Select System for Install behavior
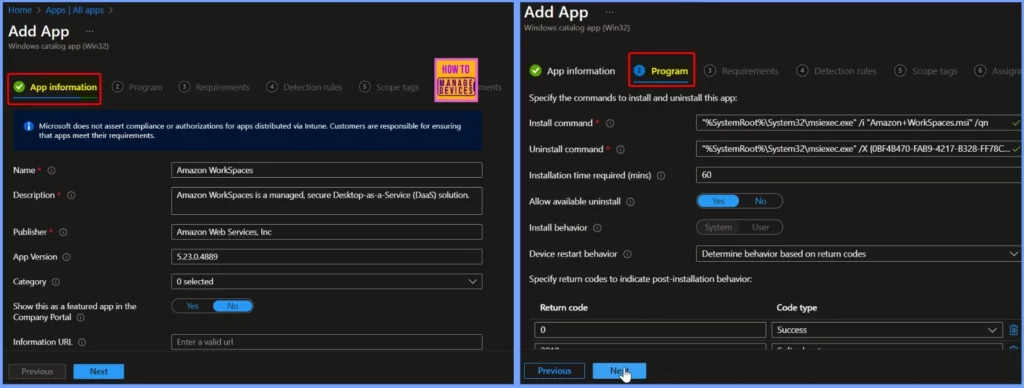Image resolution: width=1024 pixels, height=388 pixels. click(x=718, y=227)
